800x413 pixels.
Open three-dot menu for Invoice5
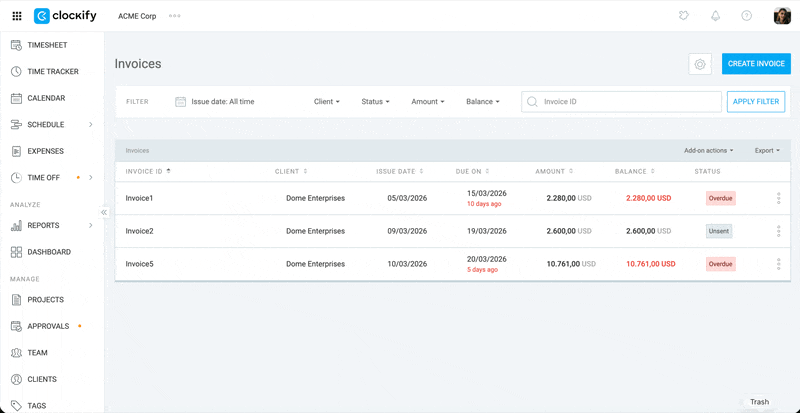coord(778,264)
